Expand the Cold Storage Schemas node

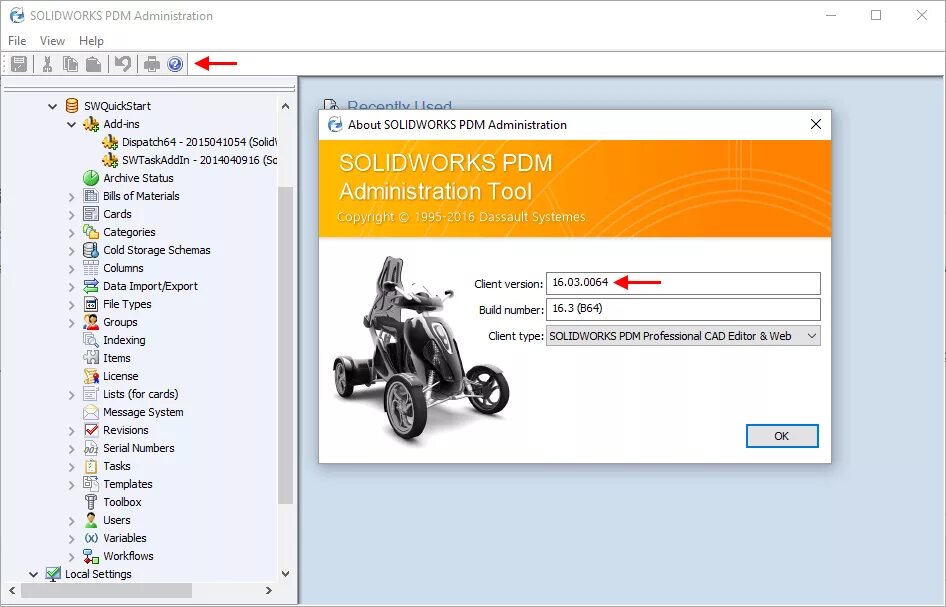tap(71, 251)
